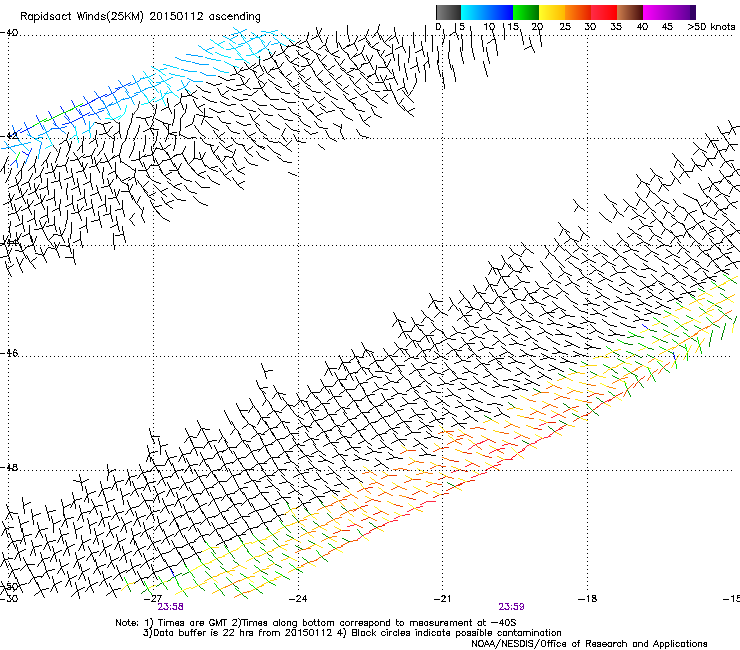Click the date '20150112' in the title
This screenshot has height=650, width=740.
click(x=177, y=17)
